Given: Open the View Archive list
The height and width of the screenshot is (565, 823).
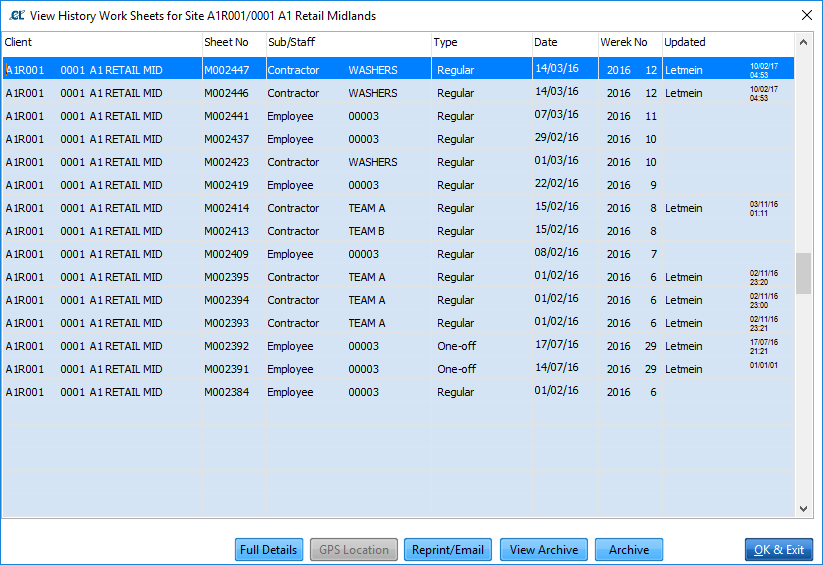Looking at the screenshot, I should click(x=544, y=550).
